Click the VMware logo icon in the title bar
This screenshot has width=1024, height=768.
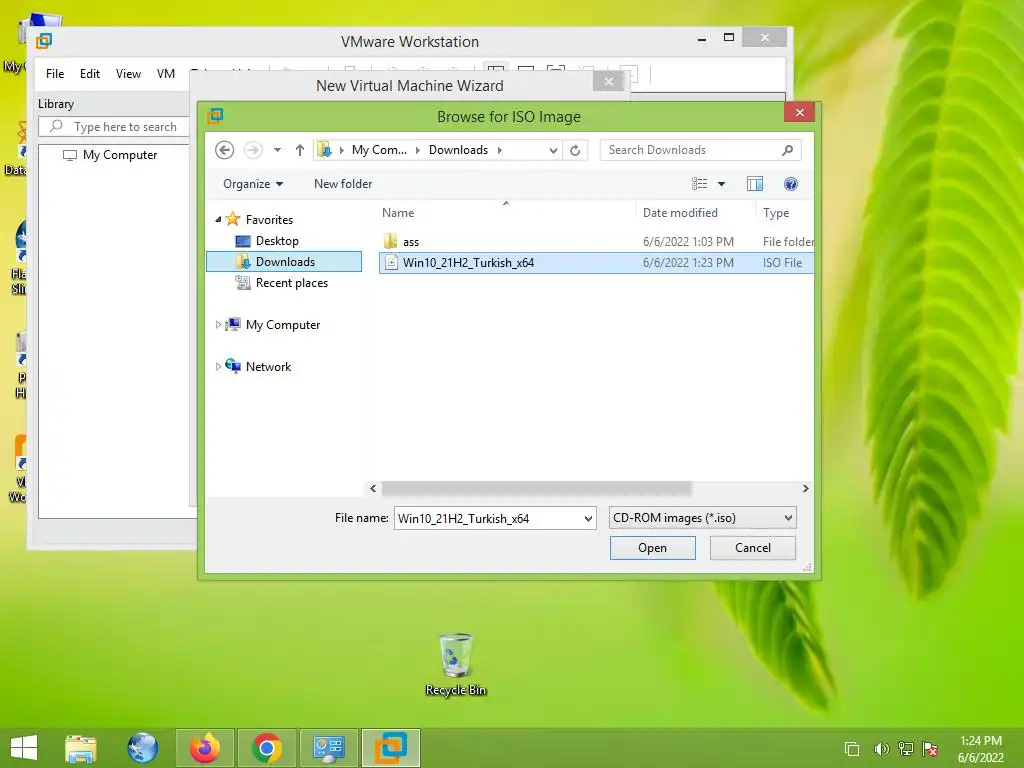44,41
